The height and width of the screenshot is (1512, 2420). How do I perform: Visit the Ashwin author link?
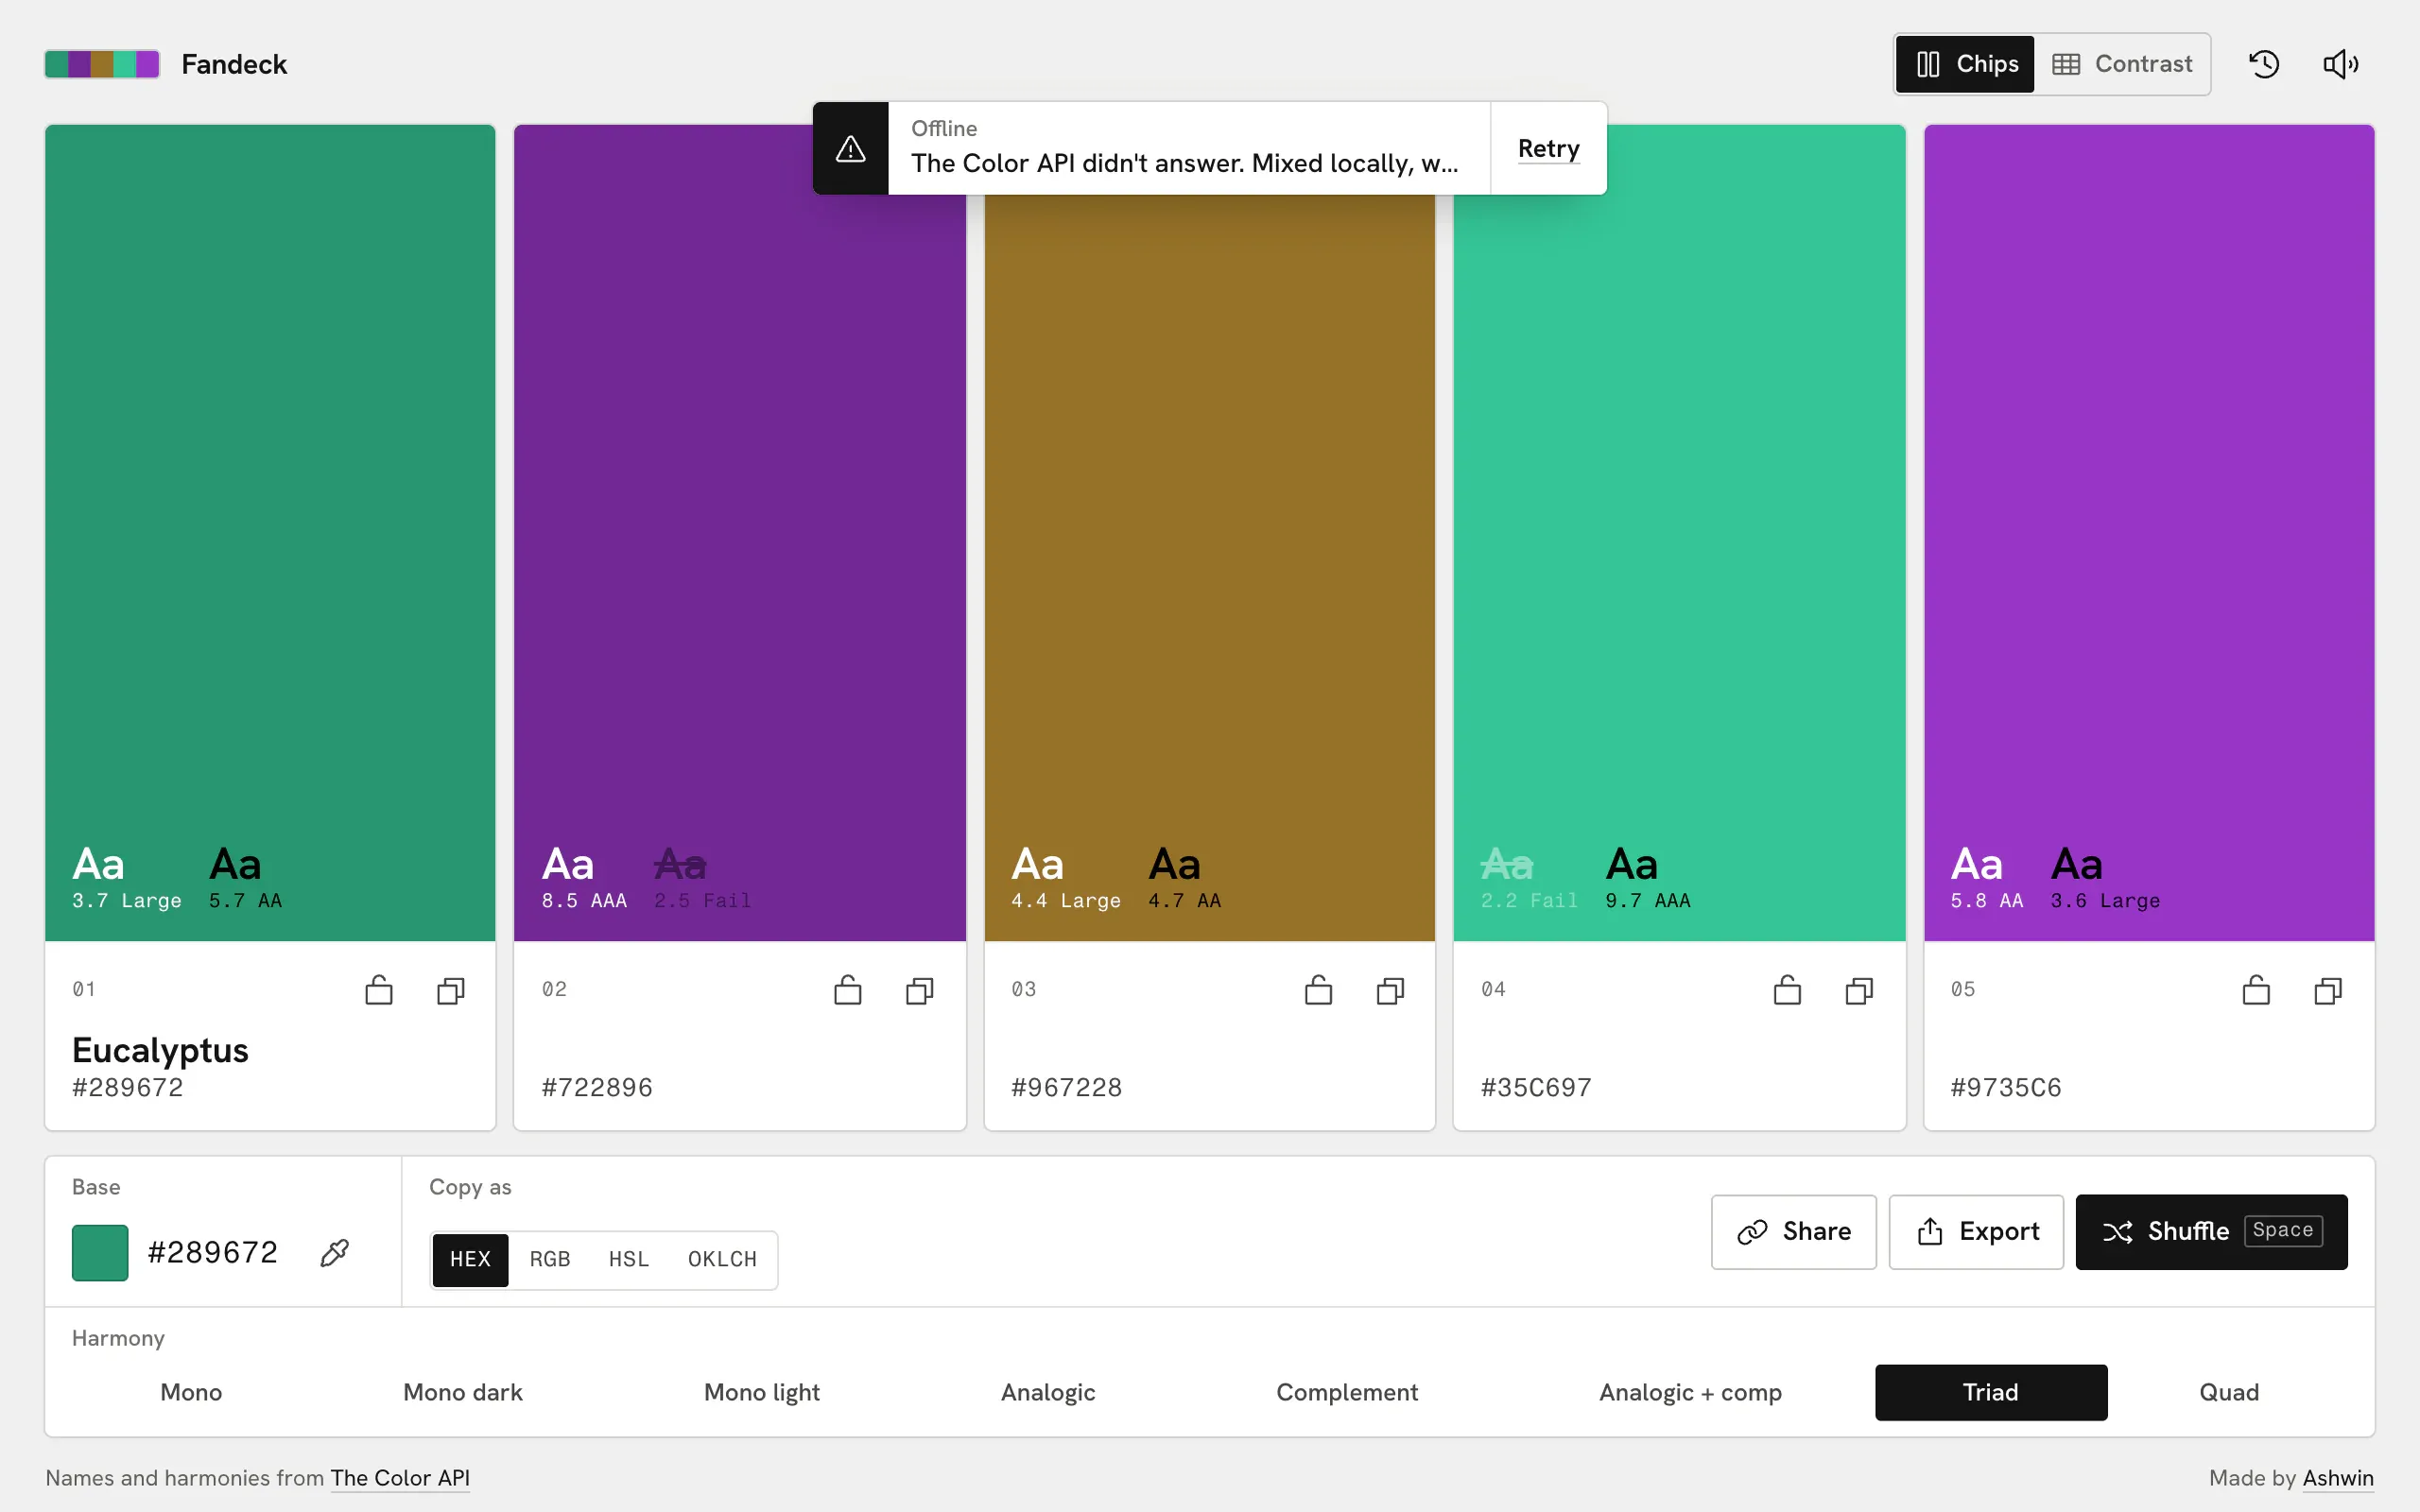2338,1478
